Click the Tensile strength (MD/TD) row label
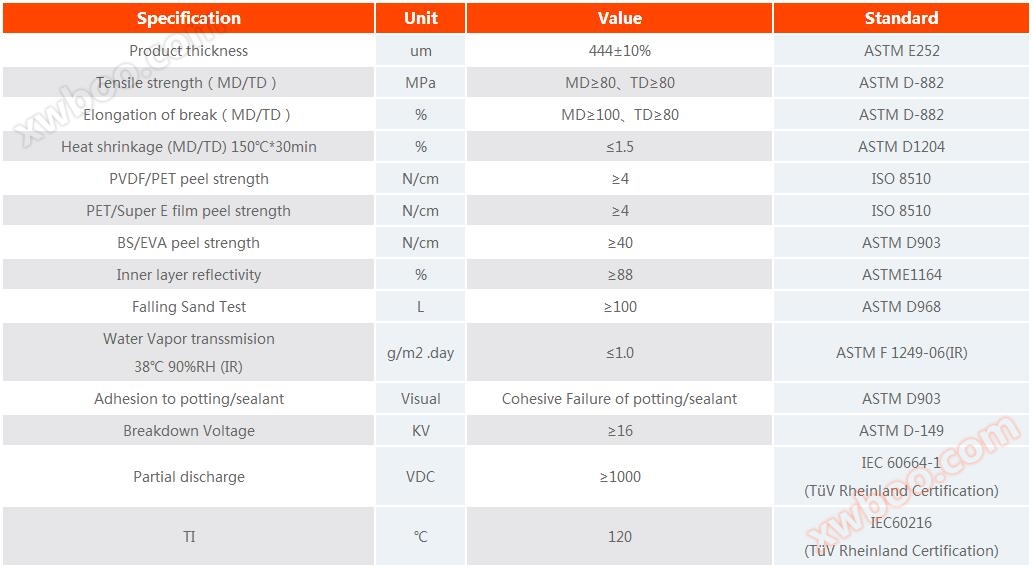The image size is (1032, 565). [187, 83]
